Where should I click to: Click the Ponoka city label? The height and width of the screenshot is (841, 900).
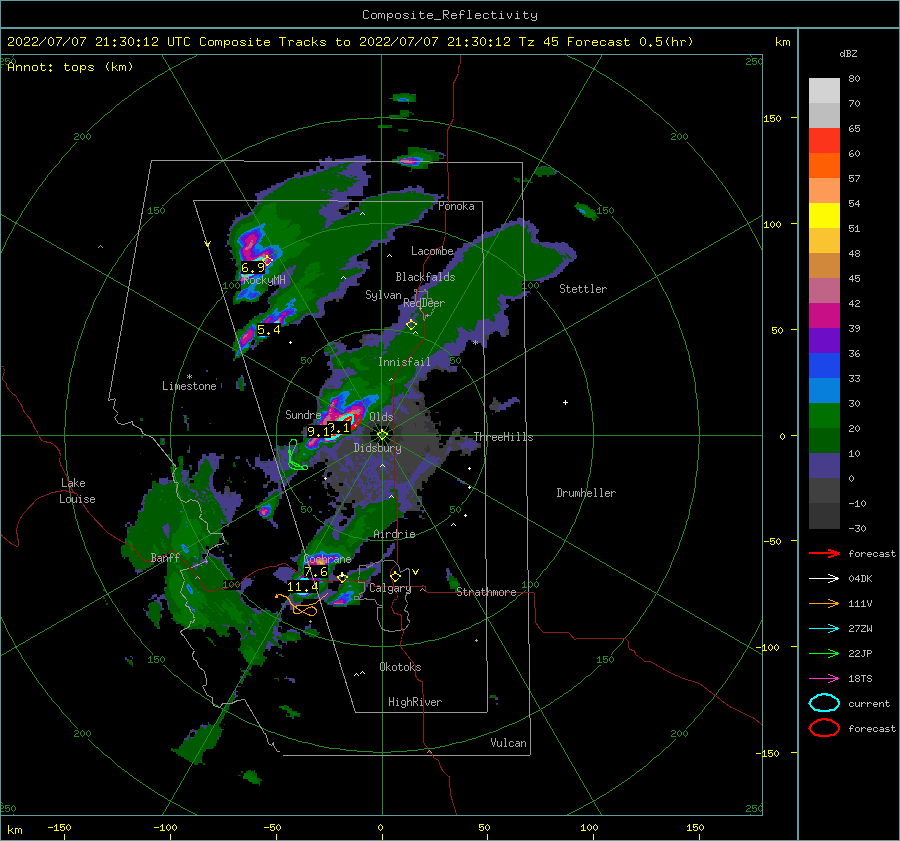tap(456, 206)
